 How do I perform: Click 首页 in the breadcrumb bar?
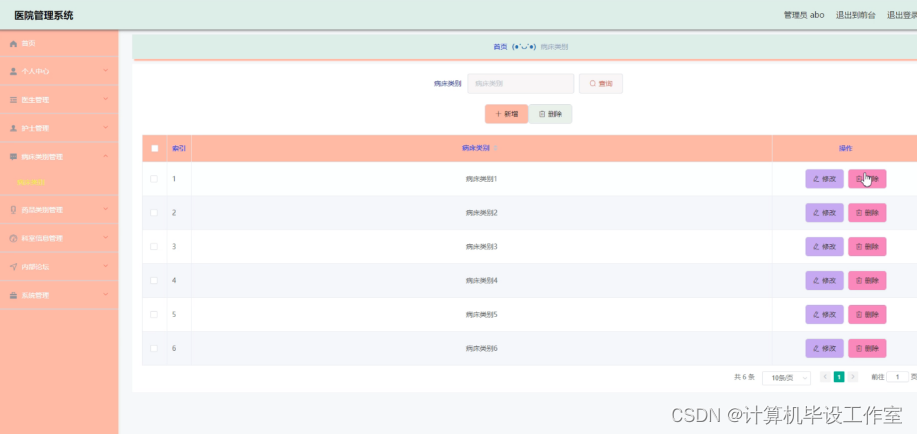(500, 47)
